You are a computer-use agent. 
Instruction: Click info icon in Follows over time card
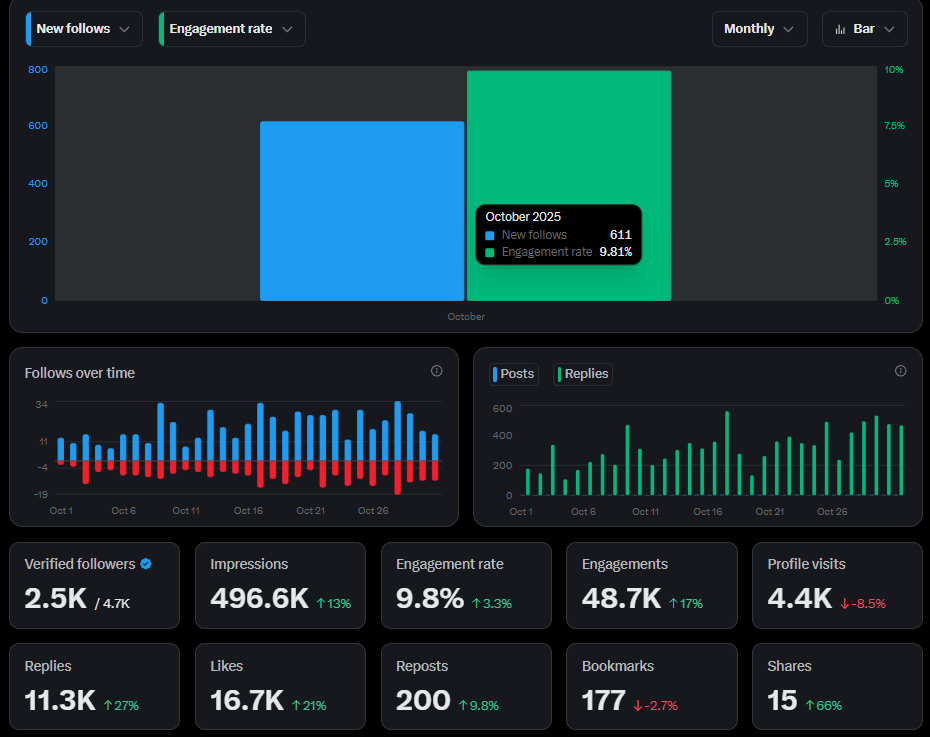[437, 371]
